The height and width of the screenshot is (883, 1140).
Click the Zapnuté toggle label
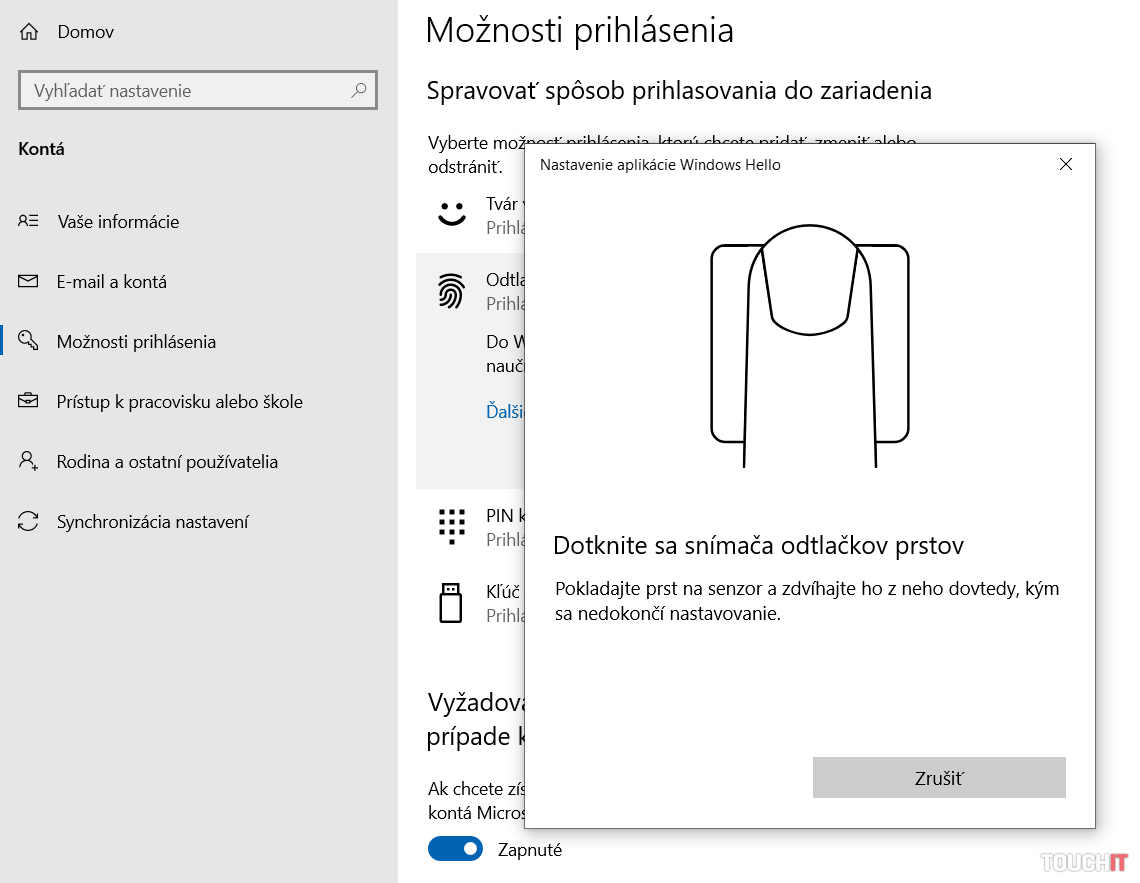[529, 850]
